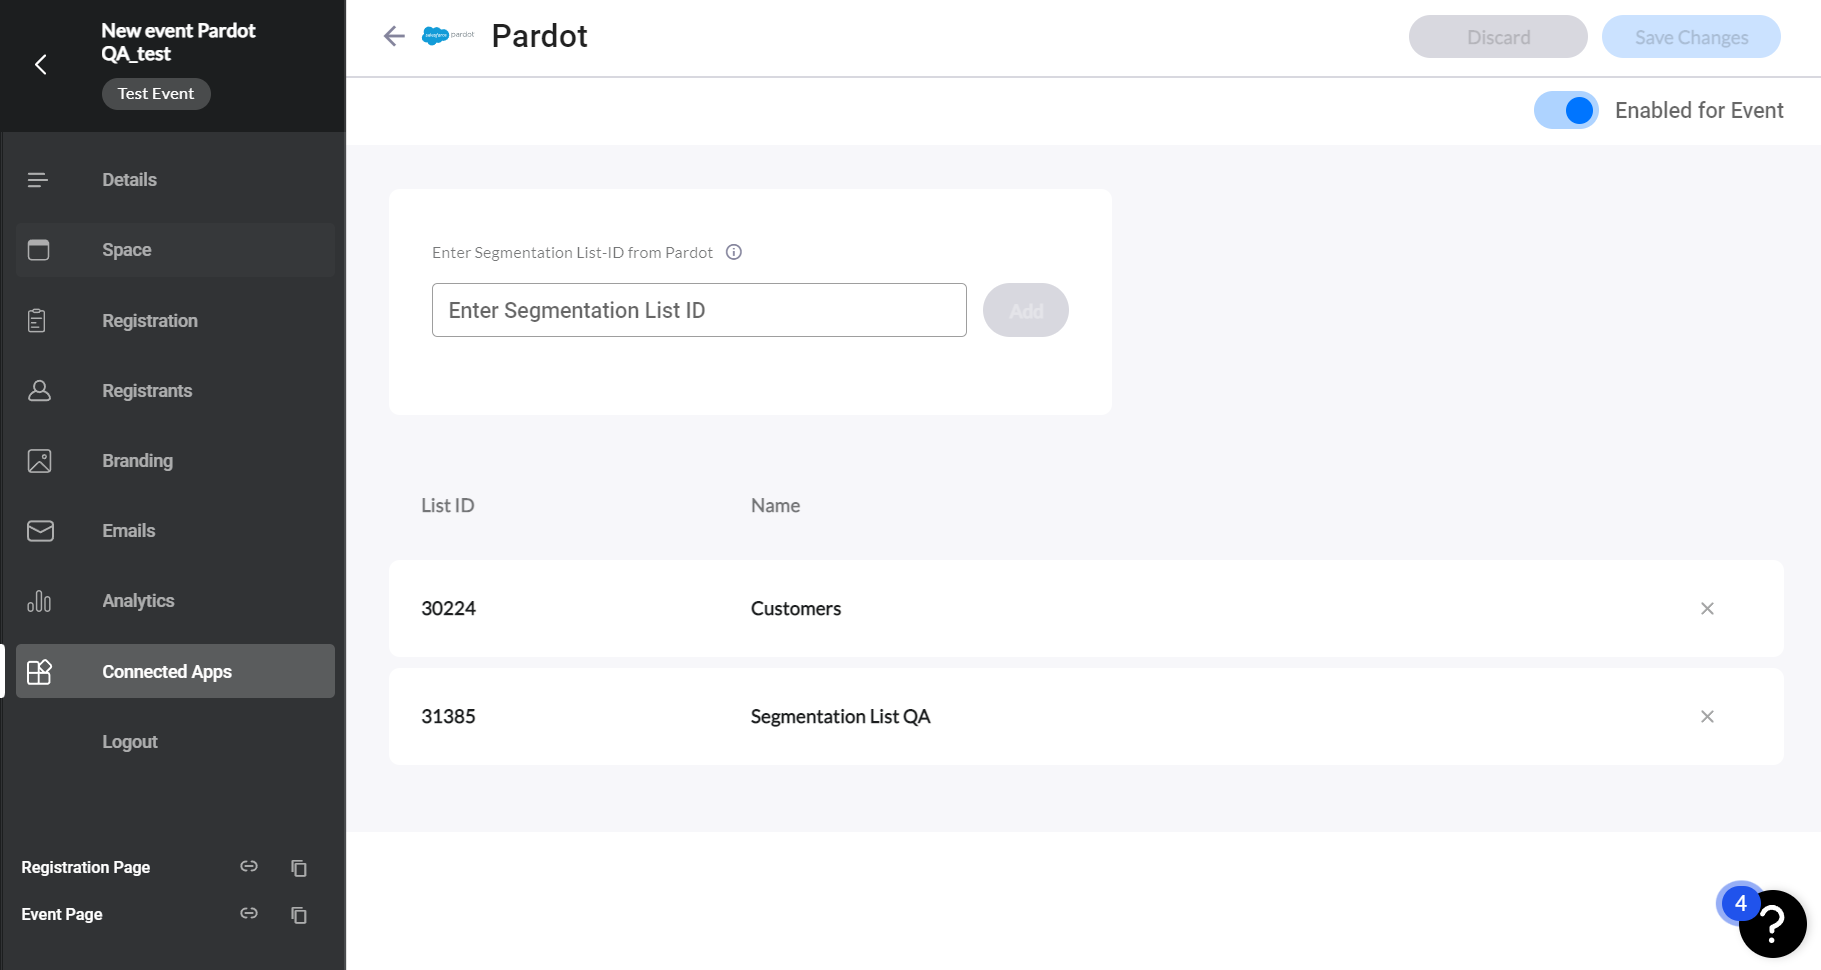This screenshot has height=970, width=1821.
Task: Click the Test Event badge
Action: click(x=156, y=94)
